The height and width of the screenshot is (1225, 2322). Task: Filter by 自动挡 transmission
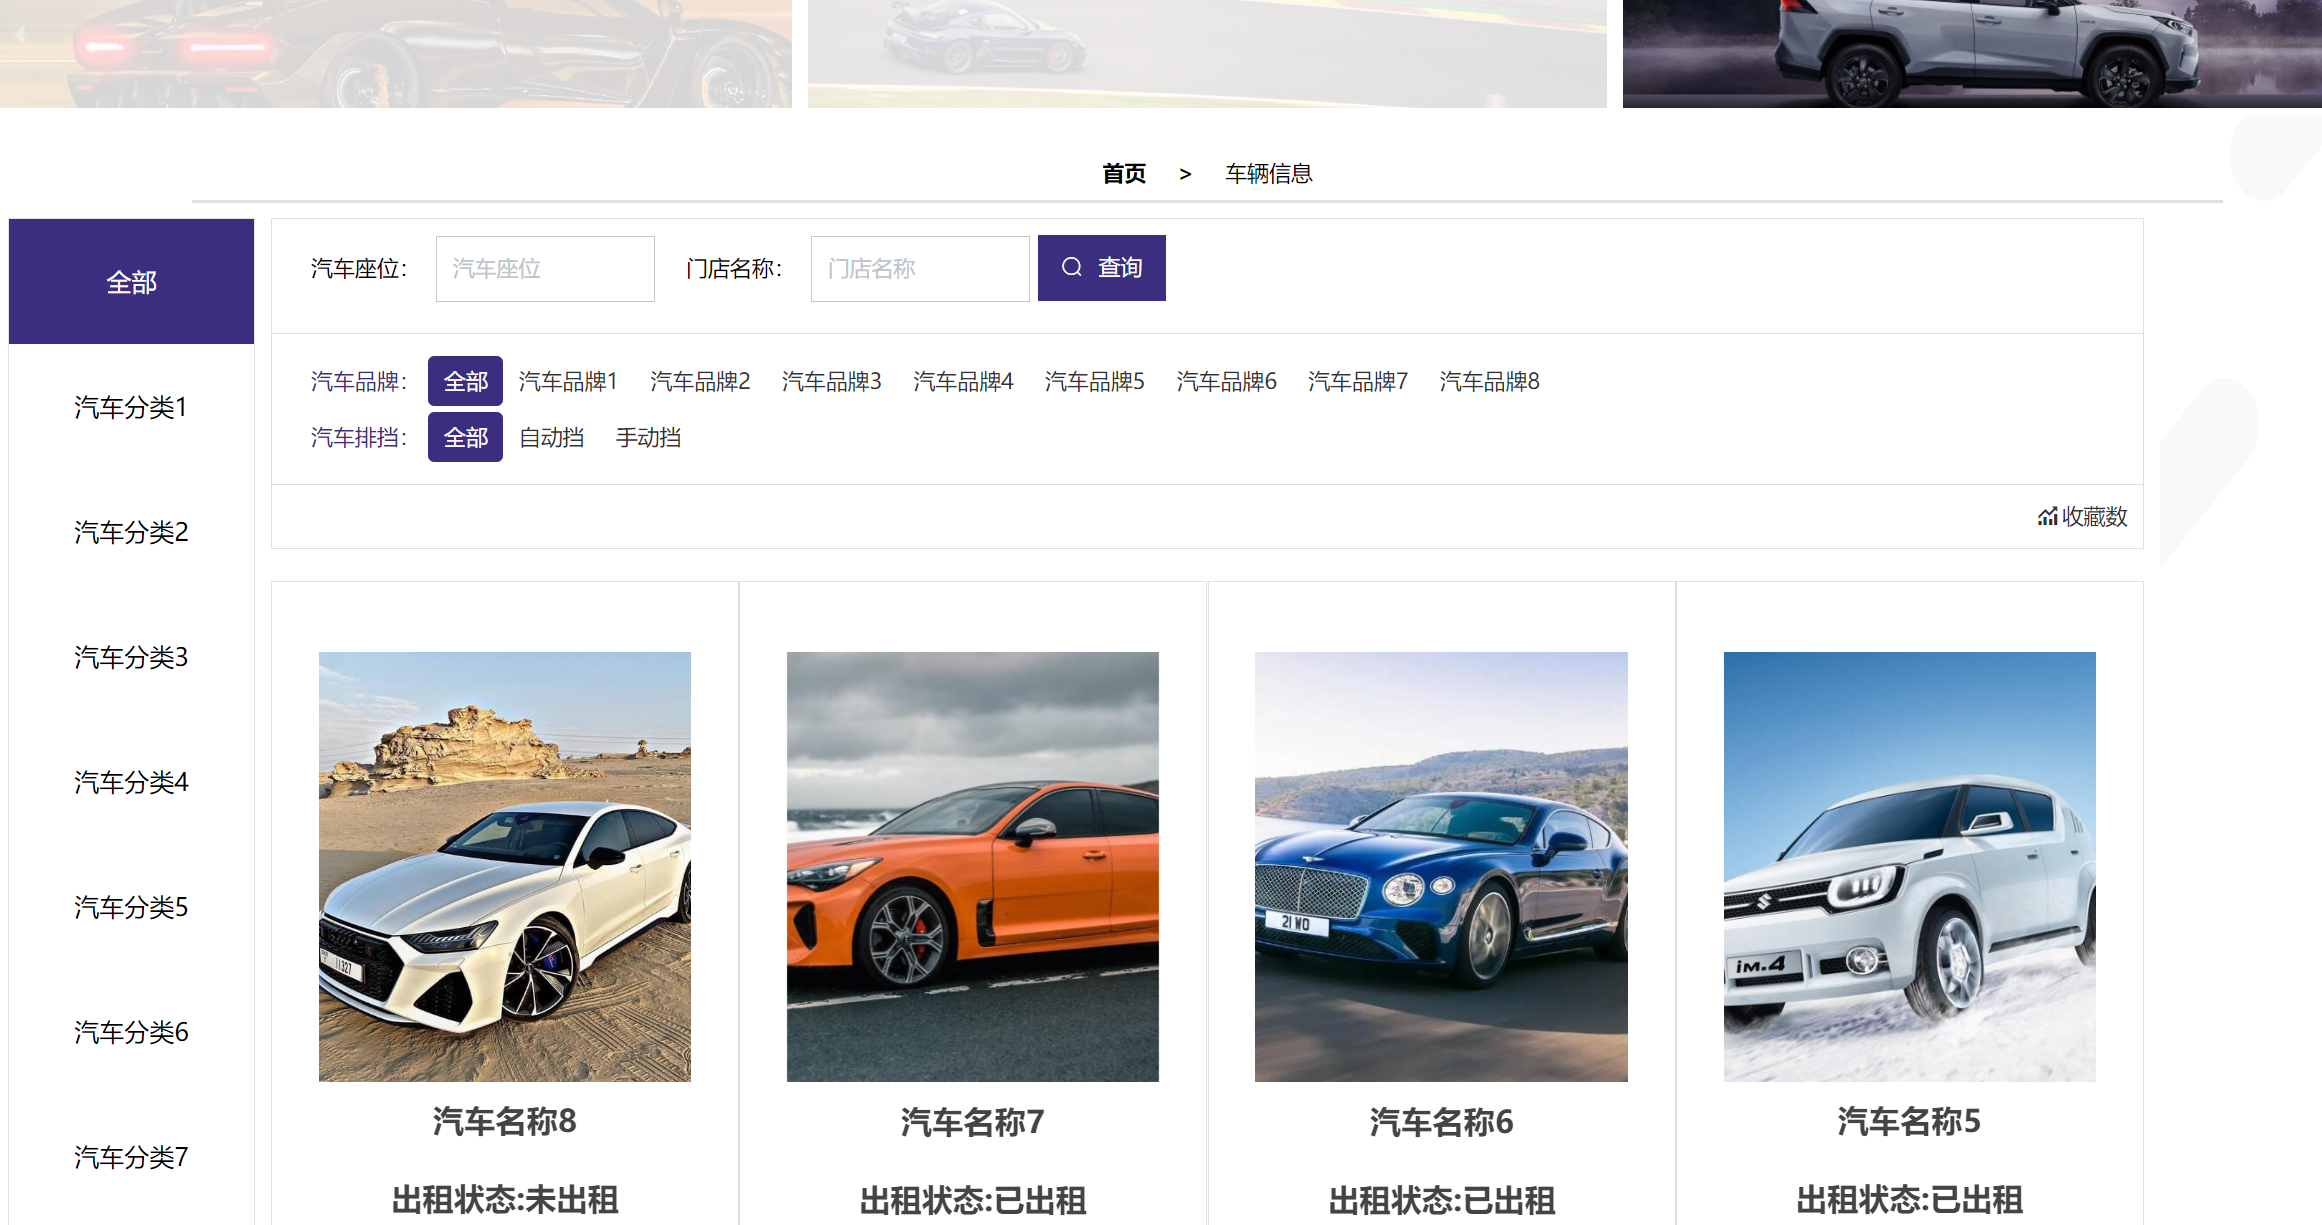click(x=552, y=437)
